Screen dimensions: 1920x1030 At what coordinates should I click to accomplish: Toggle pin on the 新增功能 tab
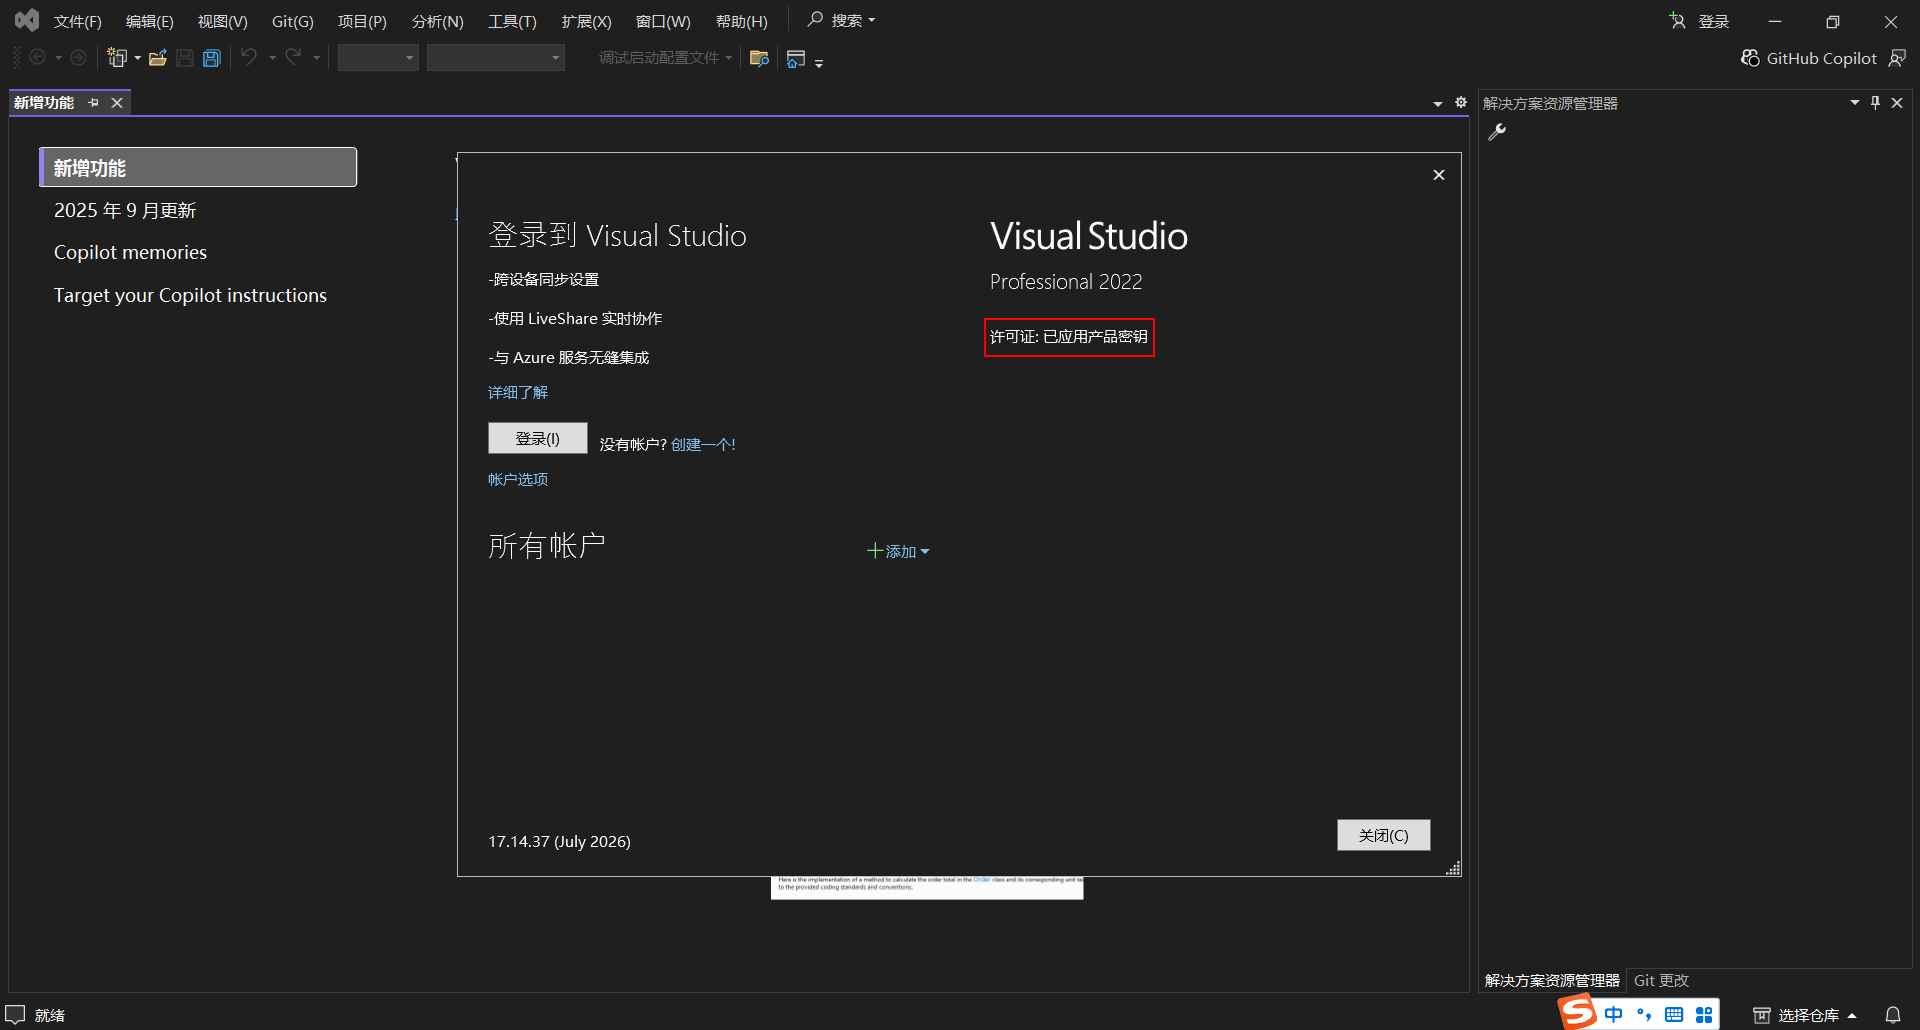click(94, 103)
